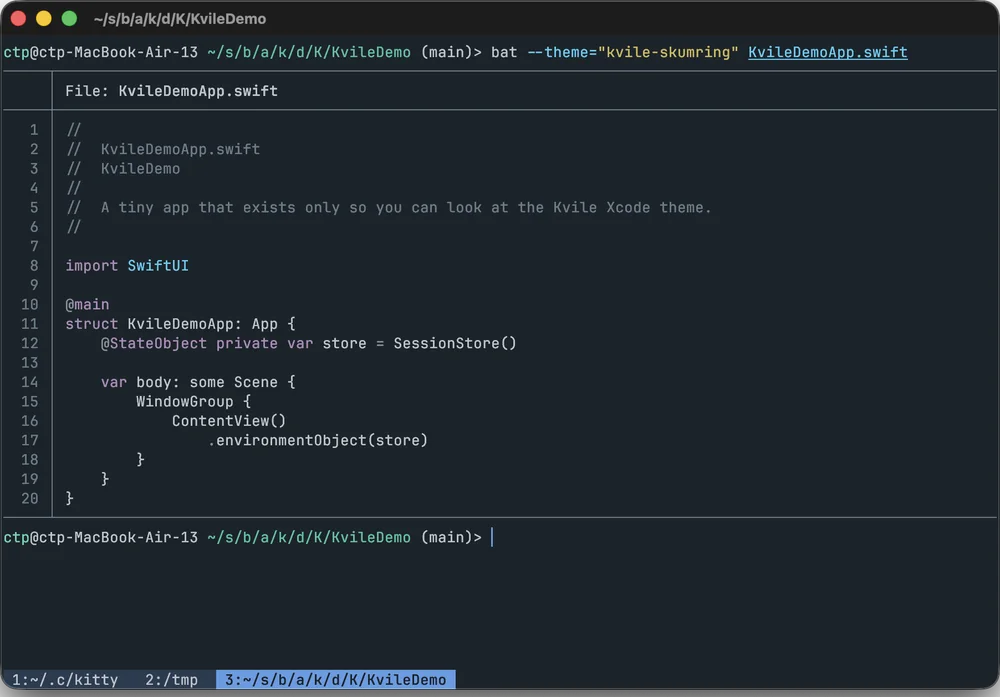Switch to the 2:/tmp tab

click(171, 680)
